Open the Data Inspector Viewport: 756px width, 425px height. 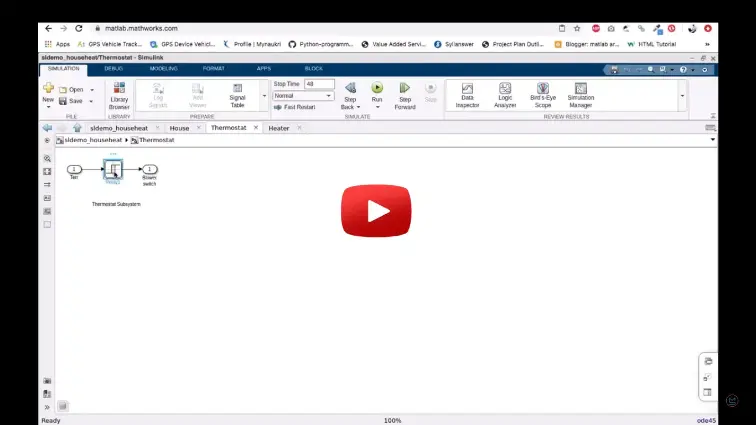point(467,93)
